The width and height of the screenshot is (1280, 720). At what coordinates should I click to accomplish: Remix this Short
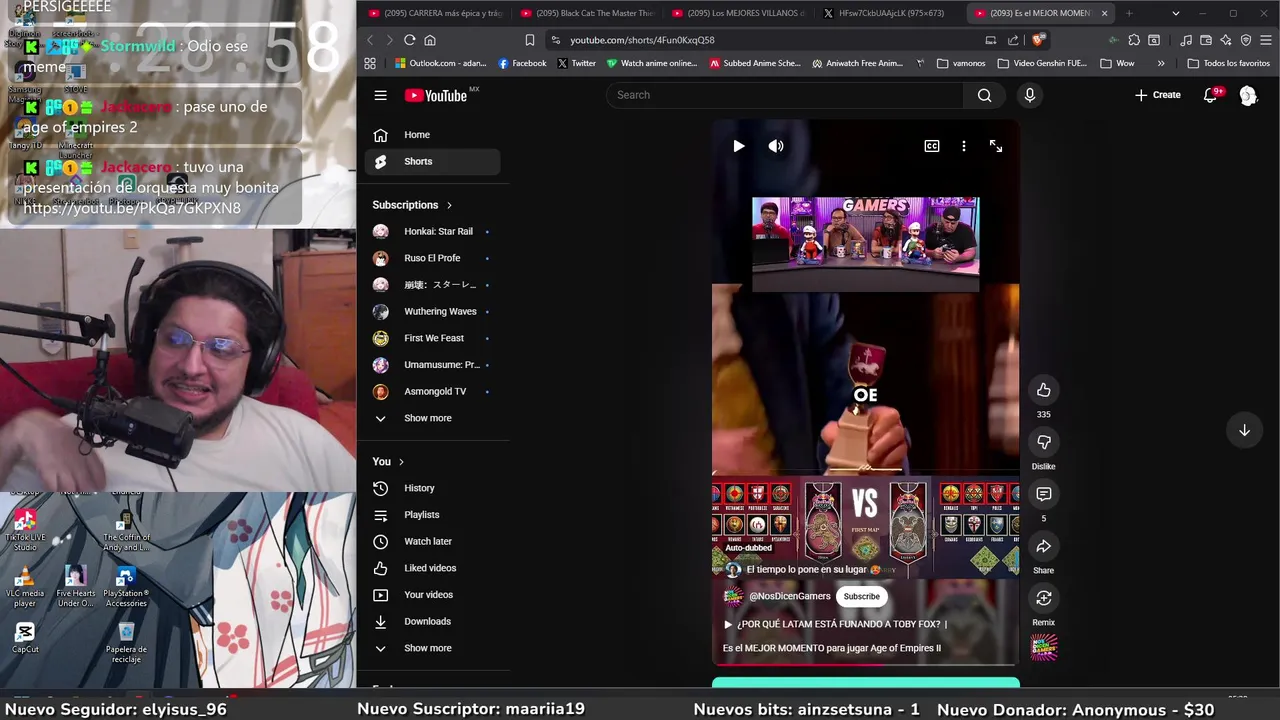(1043, 598)
